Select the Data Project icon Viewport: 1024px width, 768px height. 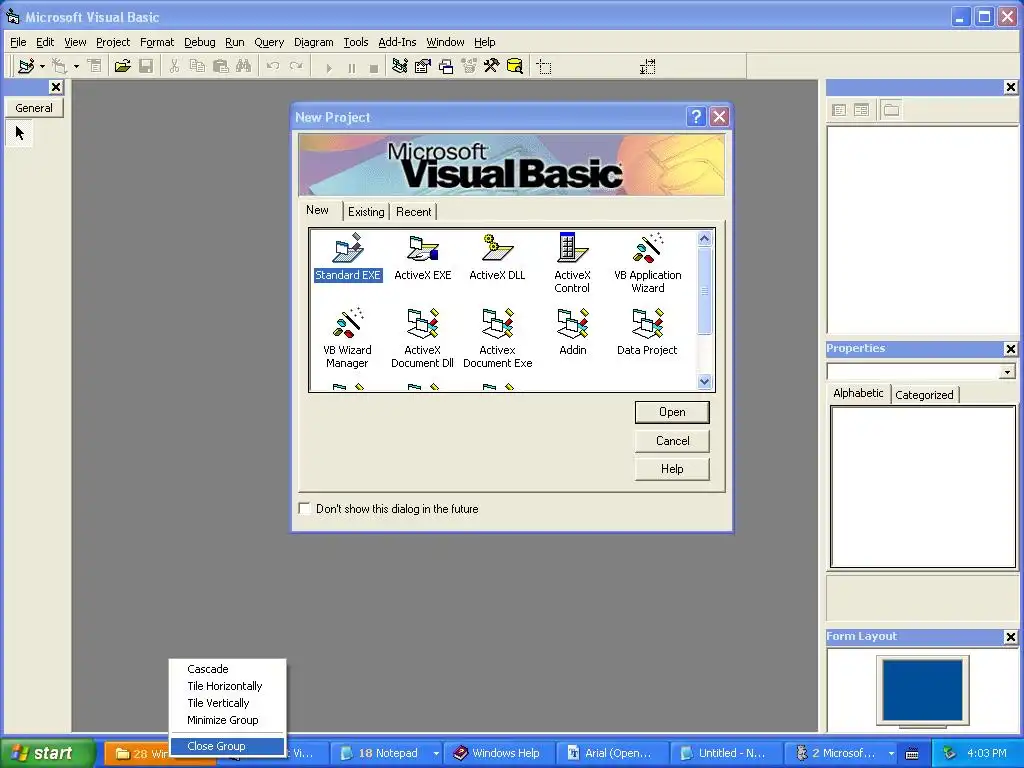point(647,332)
